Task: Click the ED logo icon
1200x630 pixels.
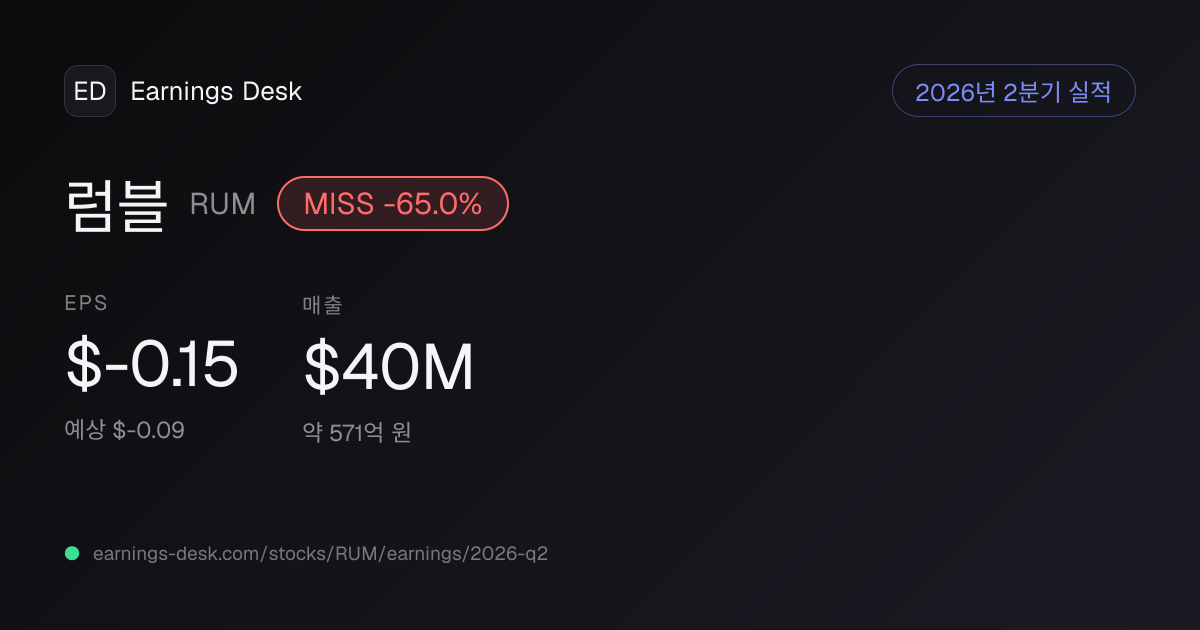Action: (x=90, y=91)
